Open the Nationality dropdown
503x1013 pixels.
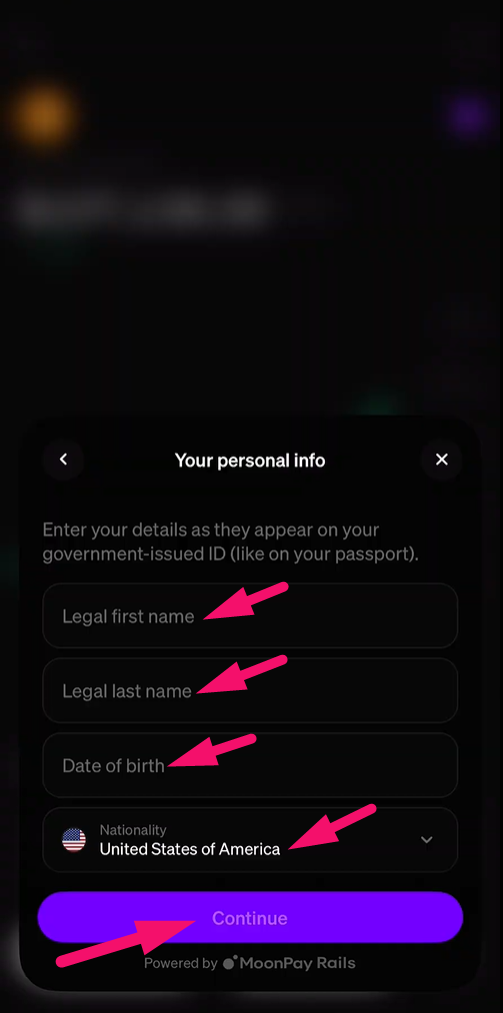pos(251,840)
